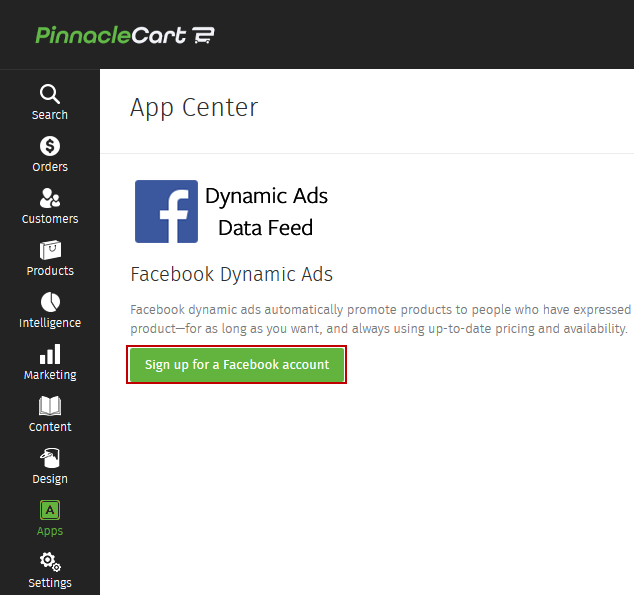
Task: Click Sign up for a Facebook account
Action: [237, 365]
